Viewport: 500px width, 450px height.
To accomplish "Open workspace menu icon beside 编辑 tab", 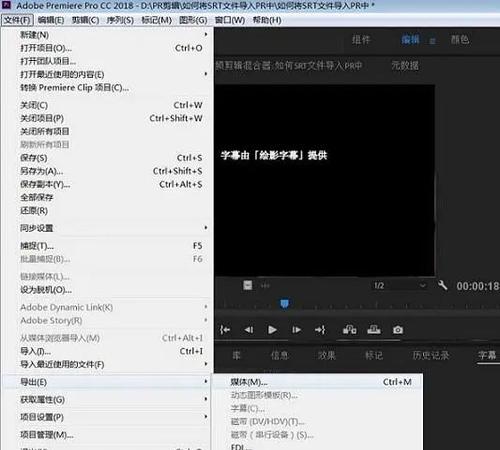I will coord(432,41).
